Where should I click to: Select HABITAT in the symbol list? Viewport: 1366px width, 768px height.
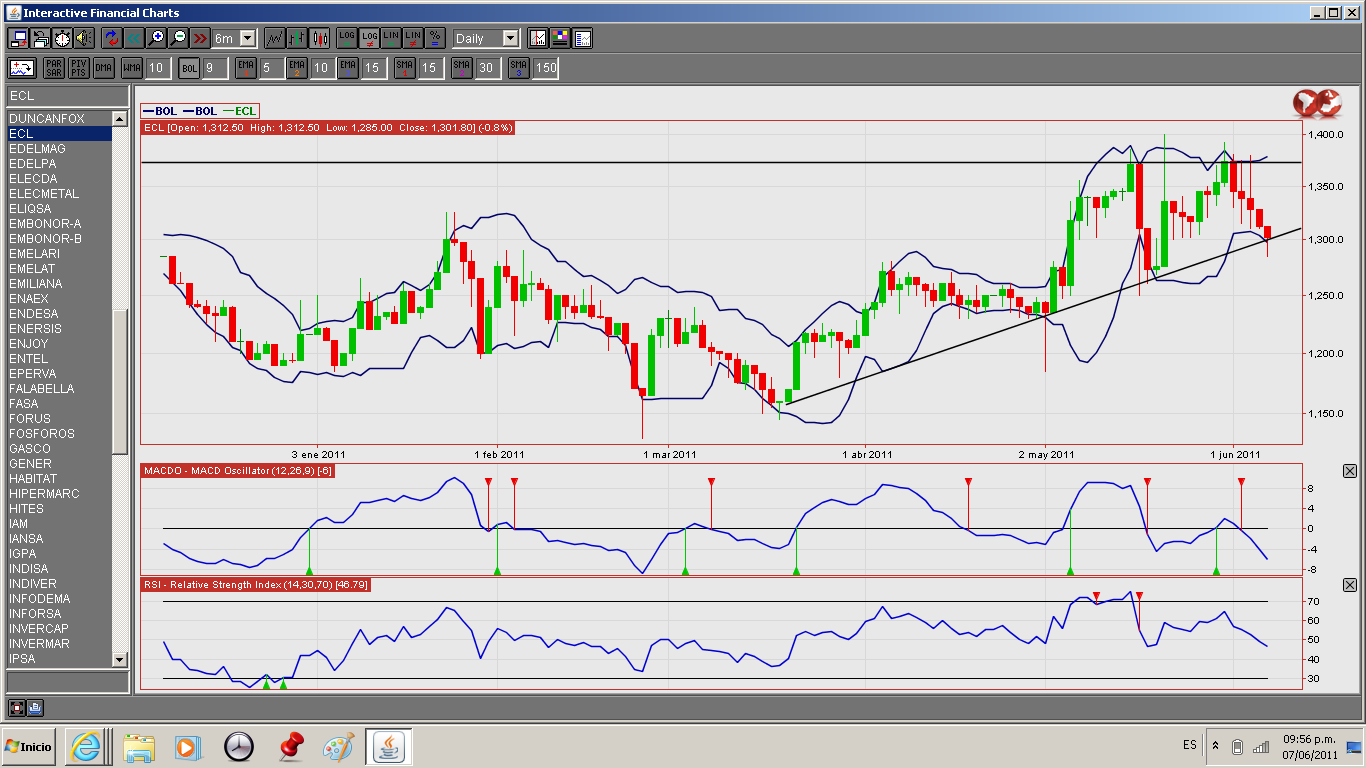pyautogui.click(x=59, y=479)
